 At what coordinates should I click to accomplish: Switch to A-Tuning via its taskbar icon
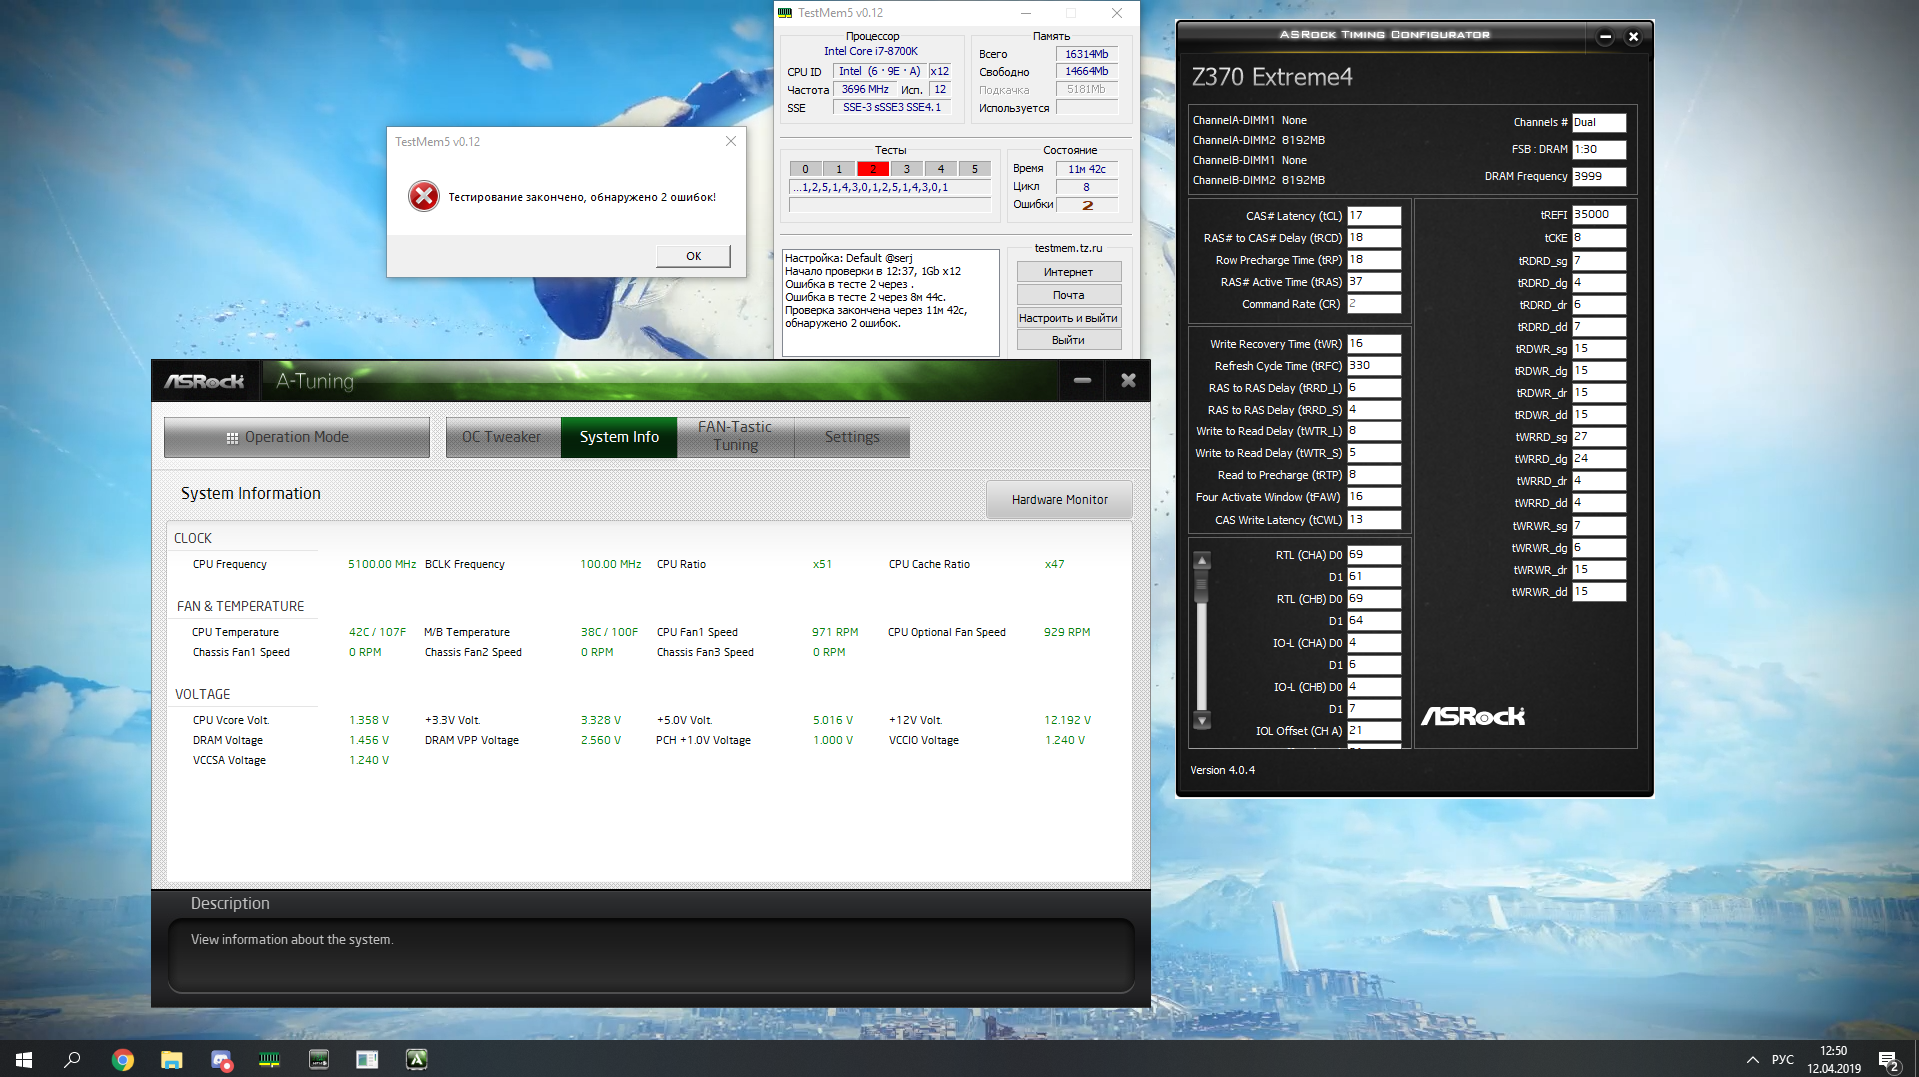coord(416,1059)
